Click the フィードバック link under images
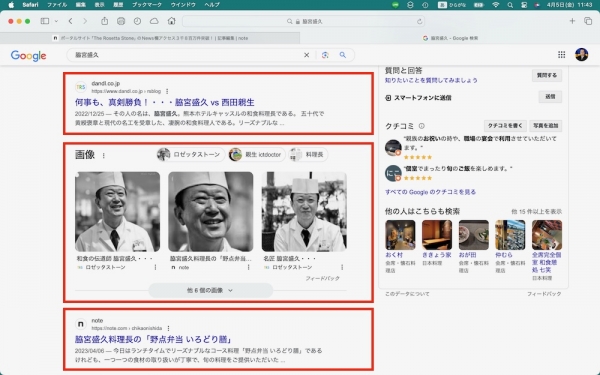Viewport: 600px width, 375px height. click(322, 278)
